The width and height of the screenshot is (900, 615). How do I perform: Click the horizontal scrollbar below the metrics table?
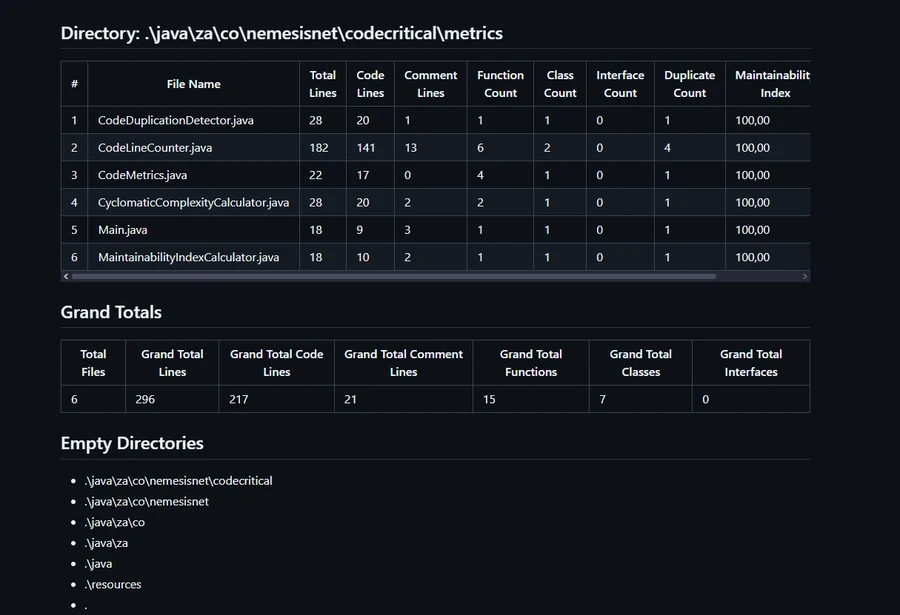(x=437, y=276)
